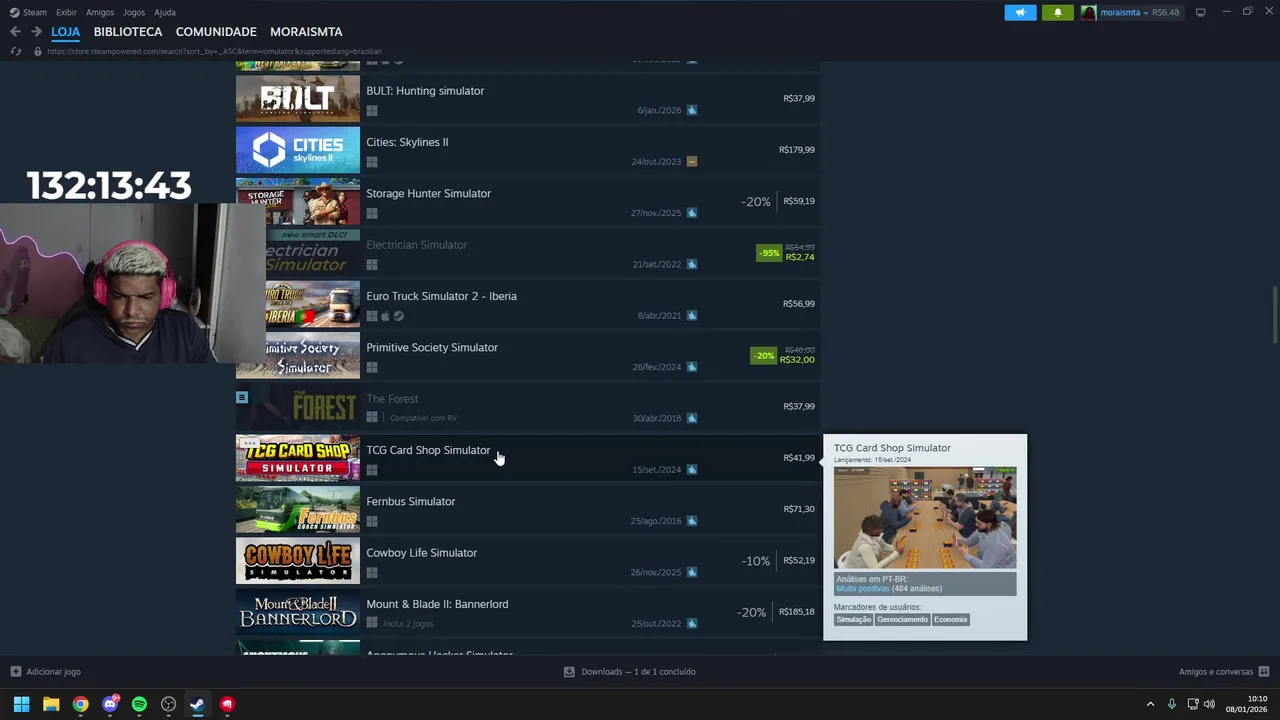
Task: Open Primitive Society Simulator result
Action: [528, 355]
